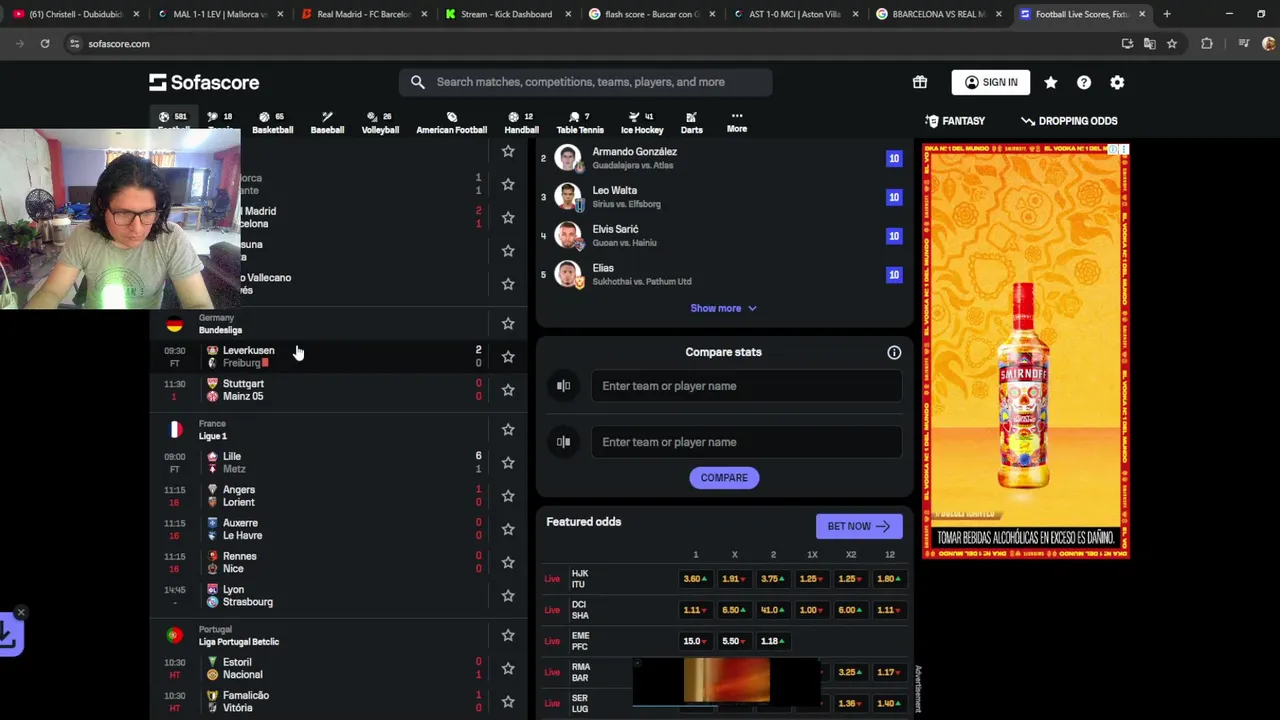Open the gift rewards icon

[920, 82]
